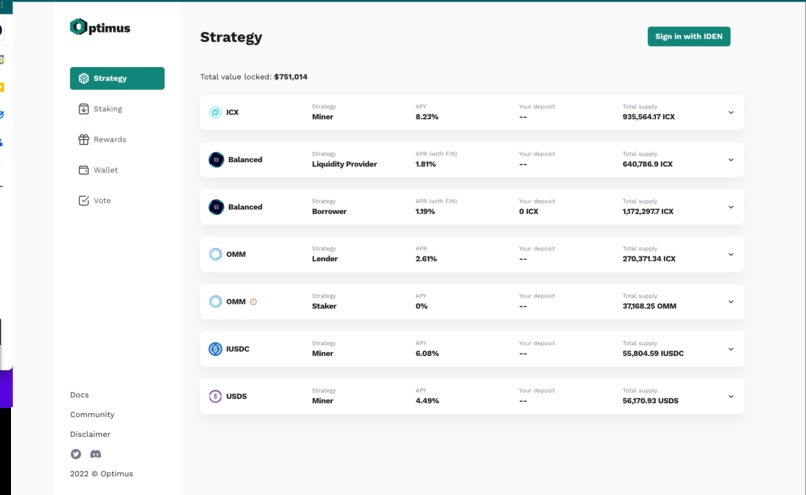Click the USDS token icon
Viewport: 806px width, 495px height.
(x=215, y=396)
